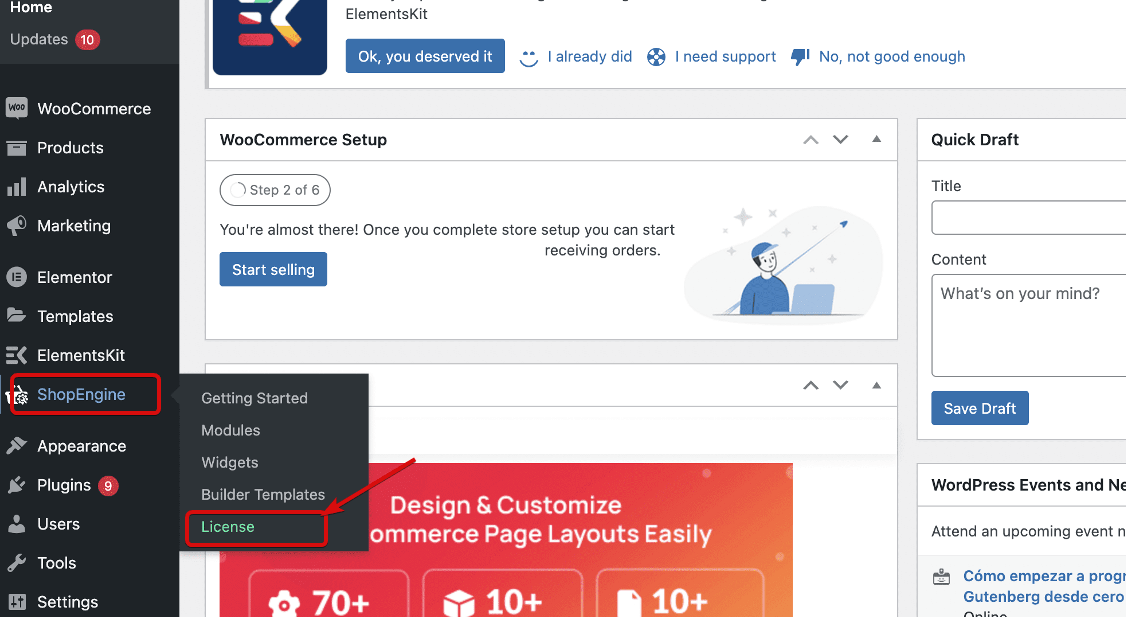Click the WordPress events calendar icon
This screenshot has height=617, width=1126.
pos(941,577)
